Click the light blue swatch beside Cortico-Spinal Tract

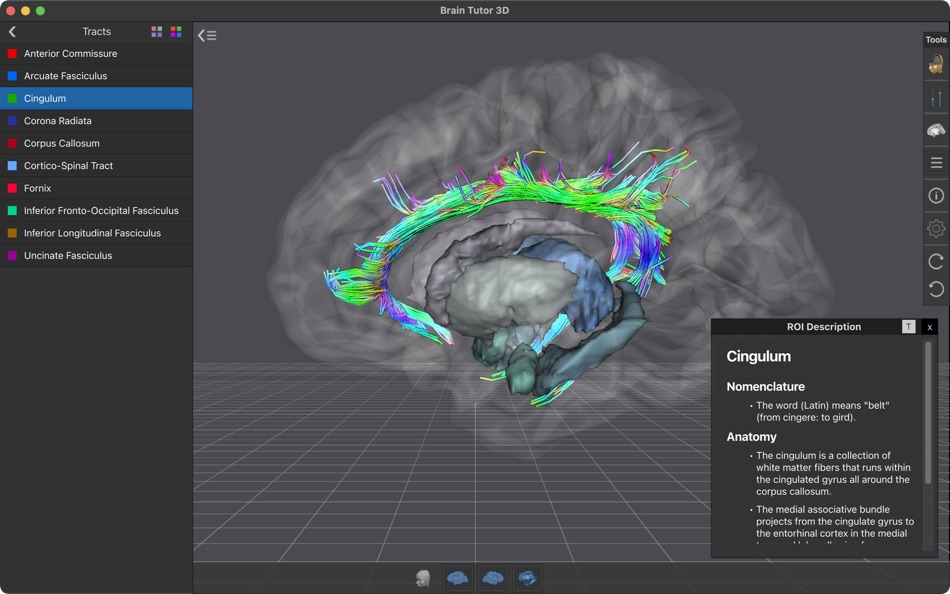click(12, 166)
